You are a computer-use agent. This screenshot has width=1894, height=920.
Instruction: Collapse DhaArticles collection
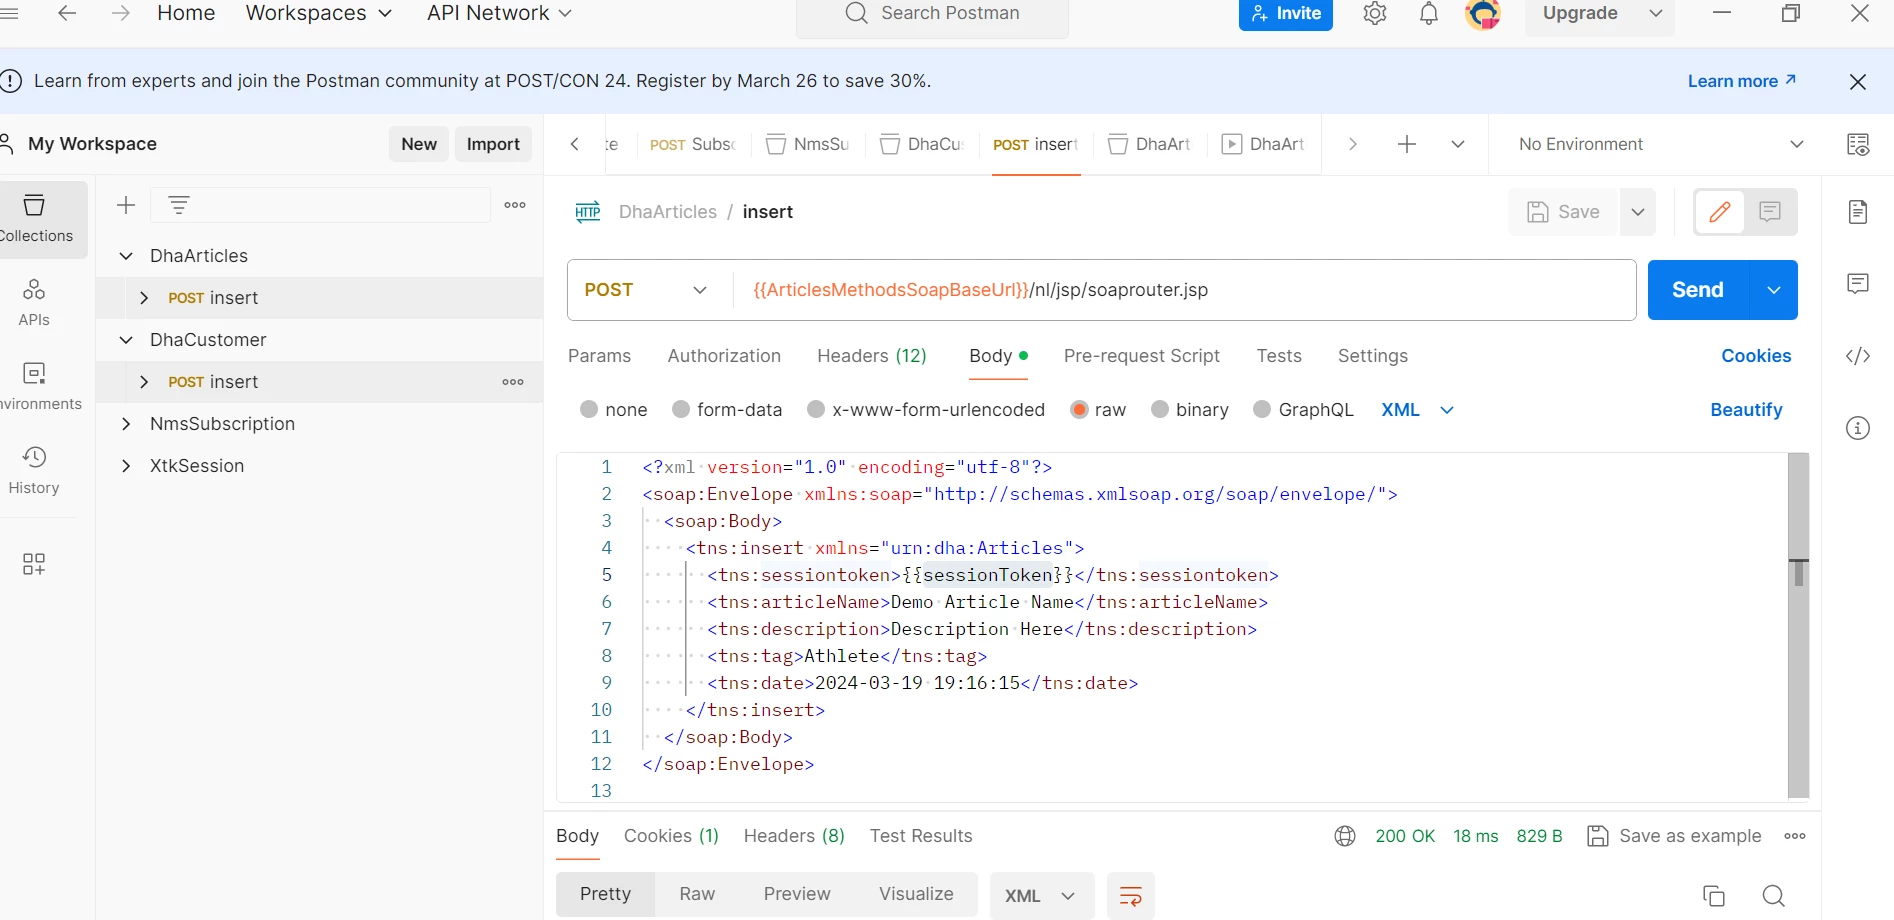(126, 256)
